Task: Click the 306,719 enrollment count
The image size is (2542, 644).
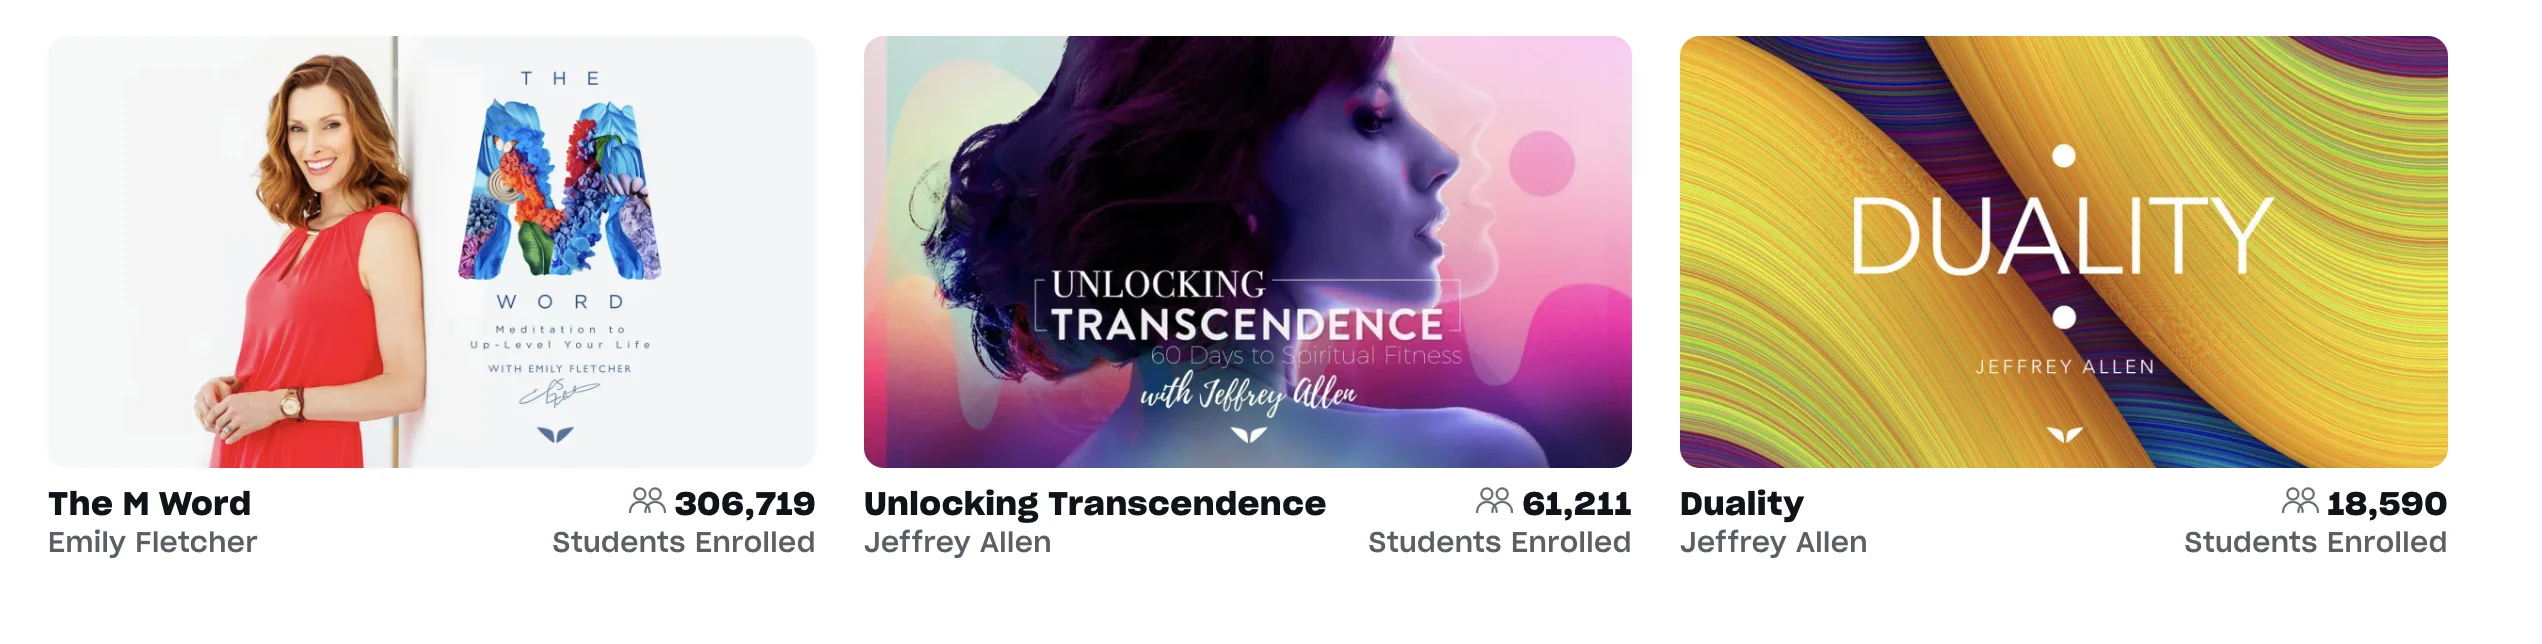Action: point(745,503)
